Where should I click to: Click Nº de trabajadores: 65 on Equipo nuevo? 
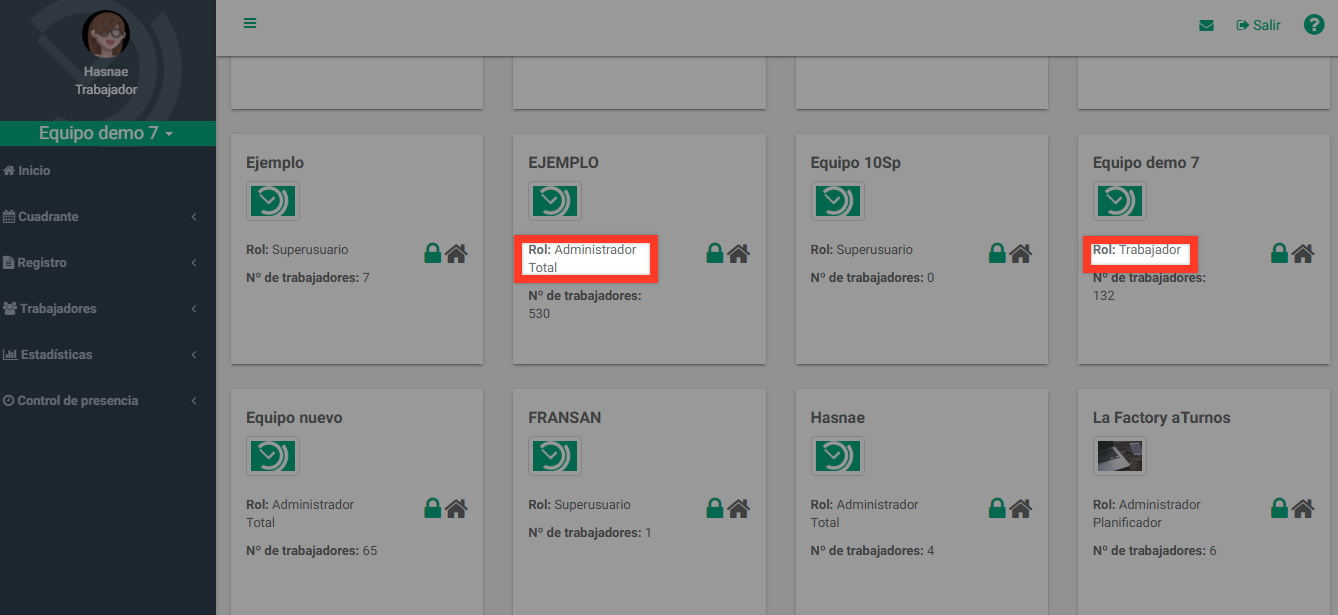click(x=312, y=551)
